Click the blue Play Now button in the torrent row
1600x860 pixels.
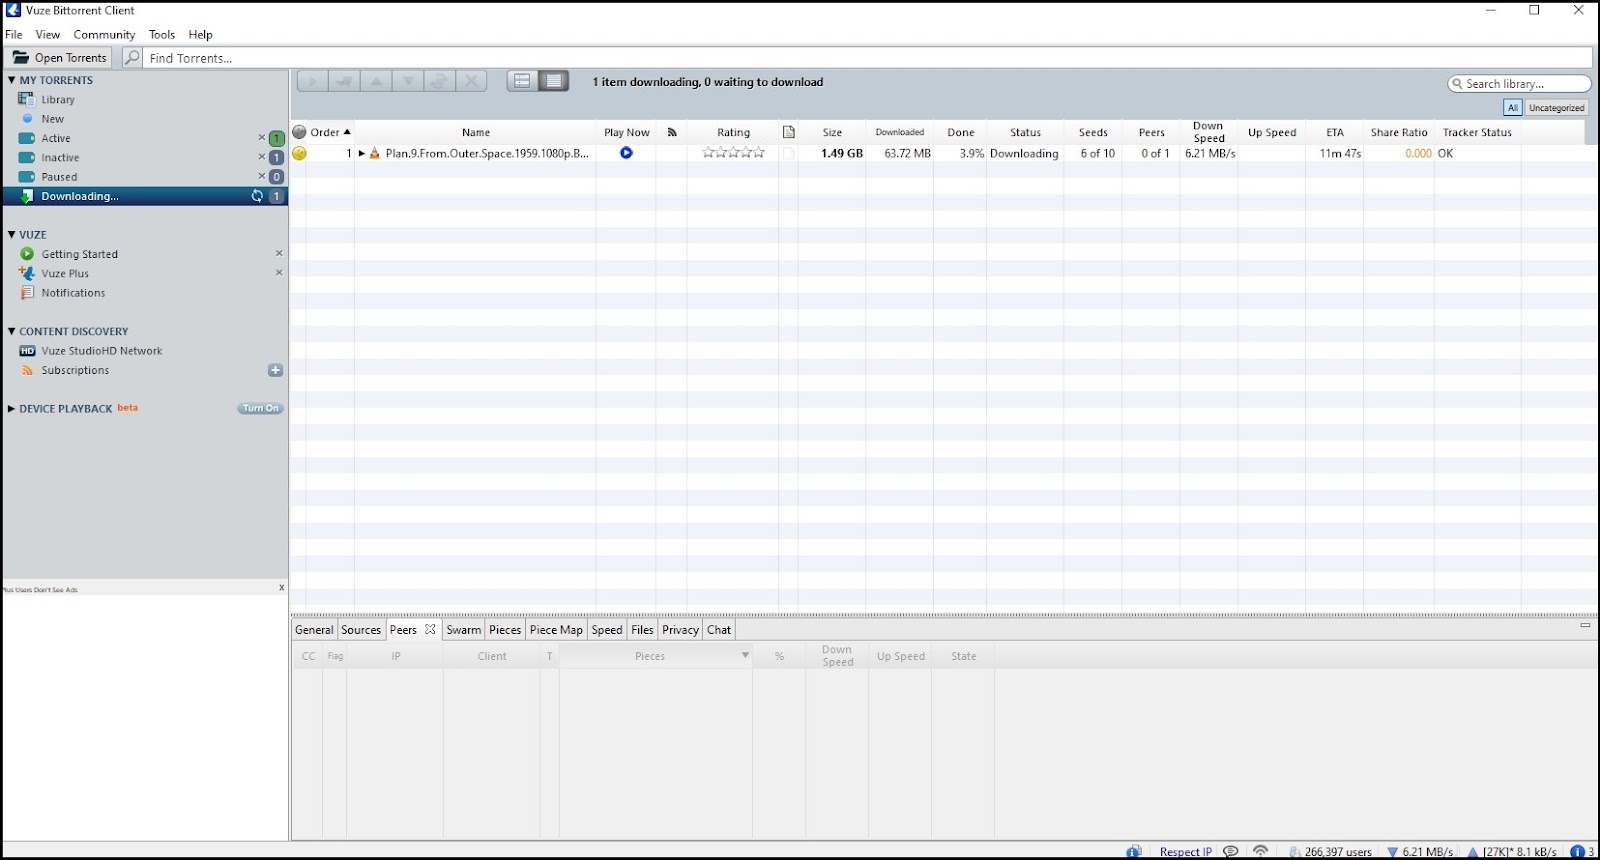(626, 153)
